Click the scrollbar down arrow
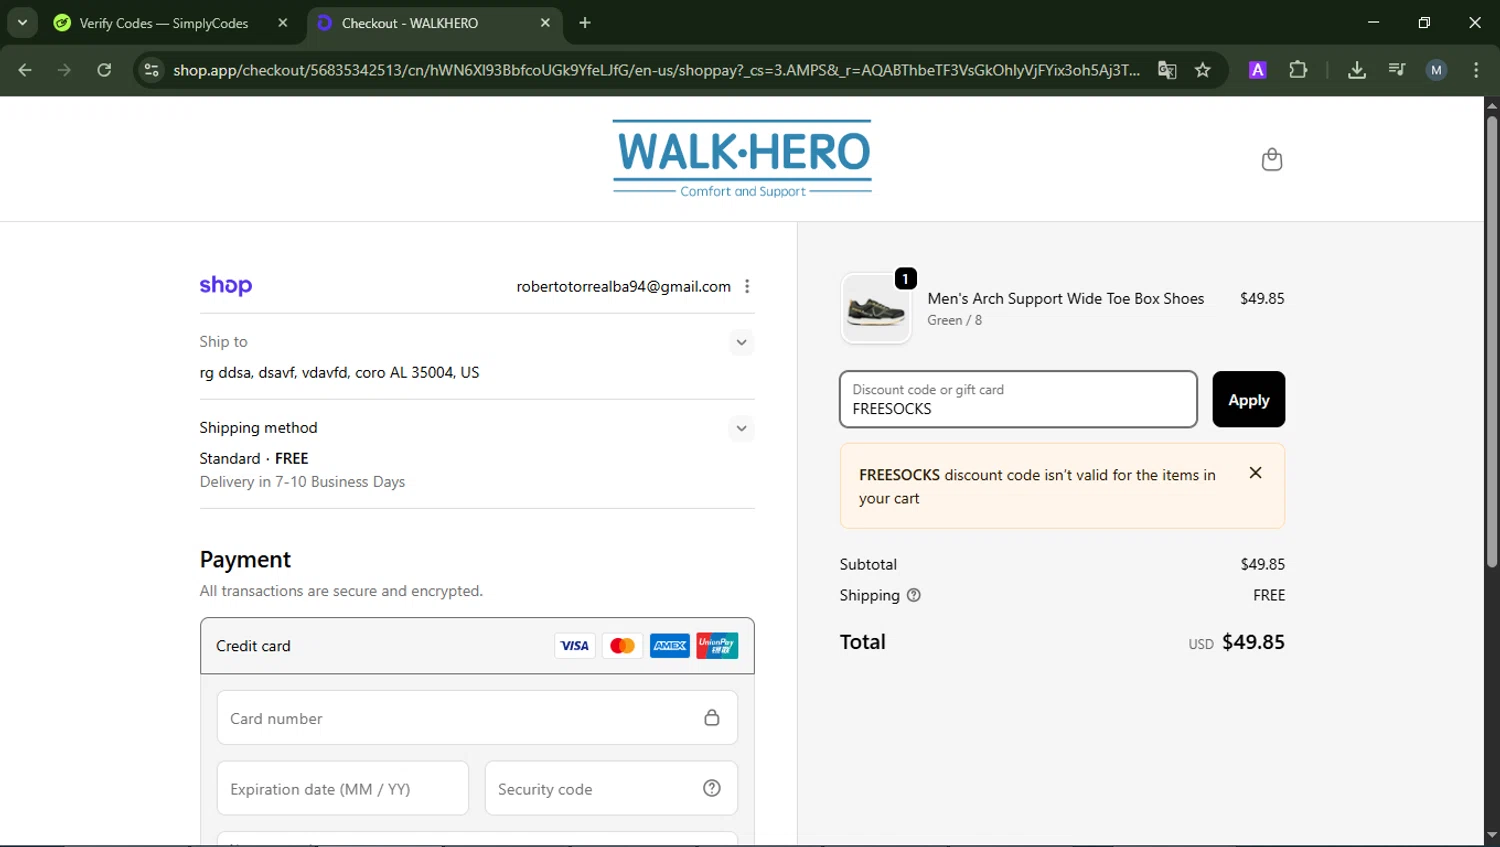The height and width of the screenshot is (847, 1500). tap(1491, 834)
